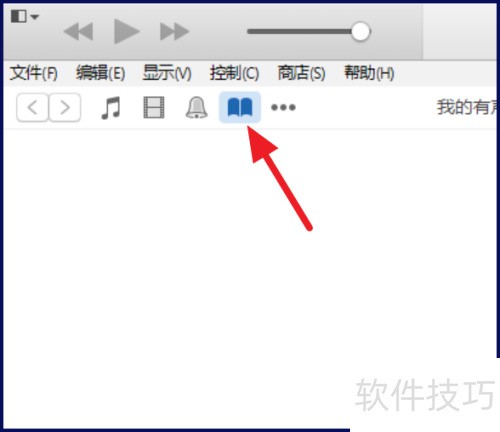Click the fast-forward next track button

tap(174, 32)
